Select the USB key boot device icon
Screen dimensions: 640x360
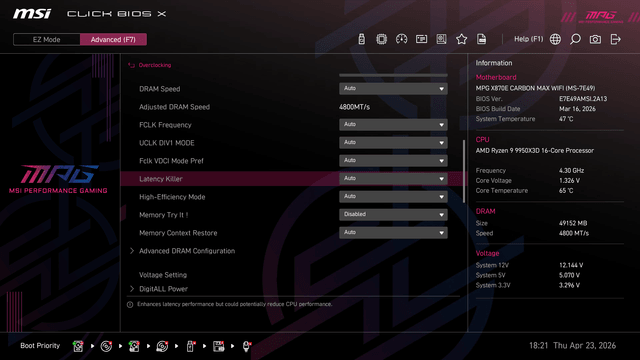point(190,346)
